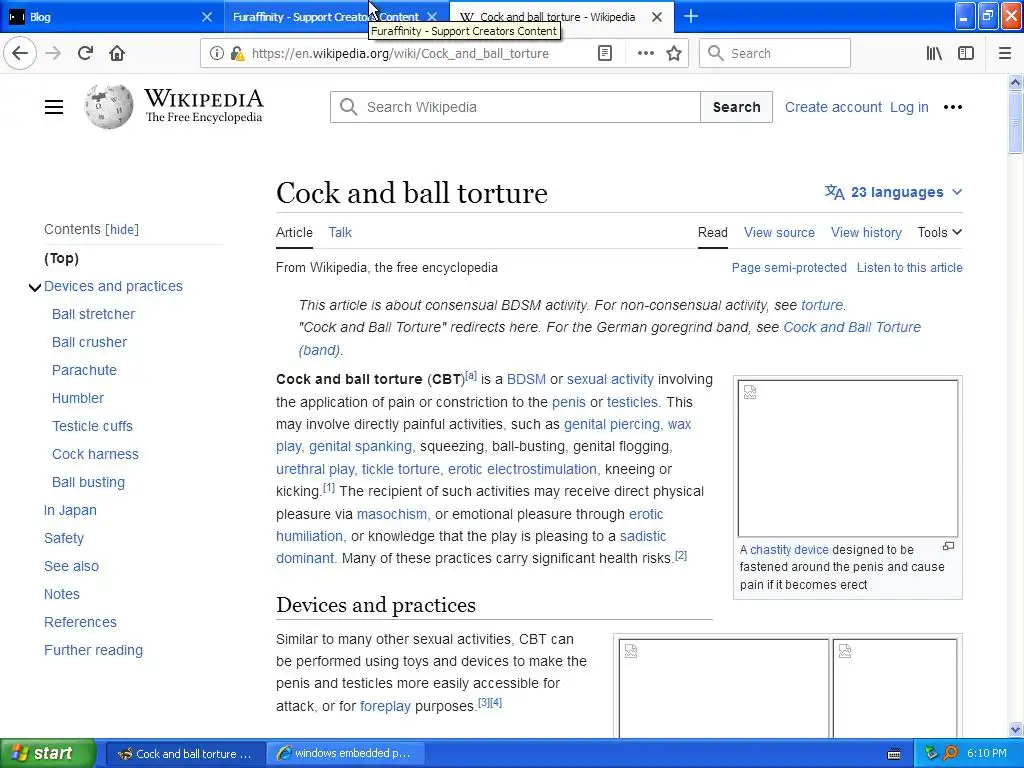
Task: Close the Blog tab
Action: 206,17
